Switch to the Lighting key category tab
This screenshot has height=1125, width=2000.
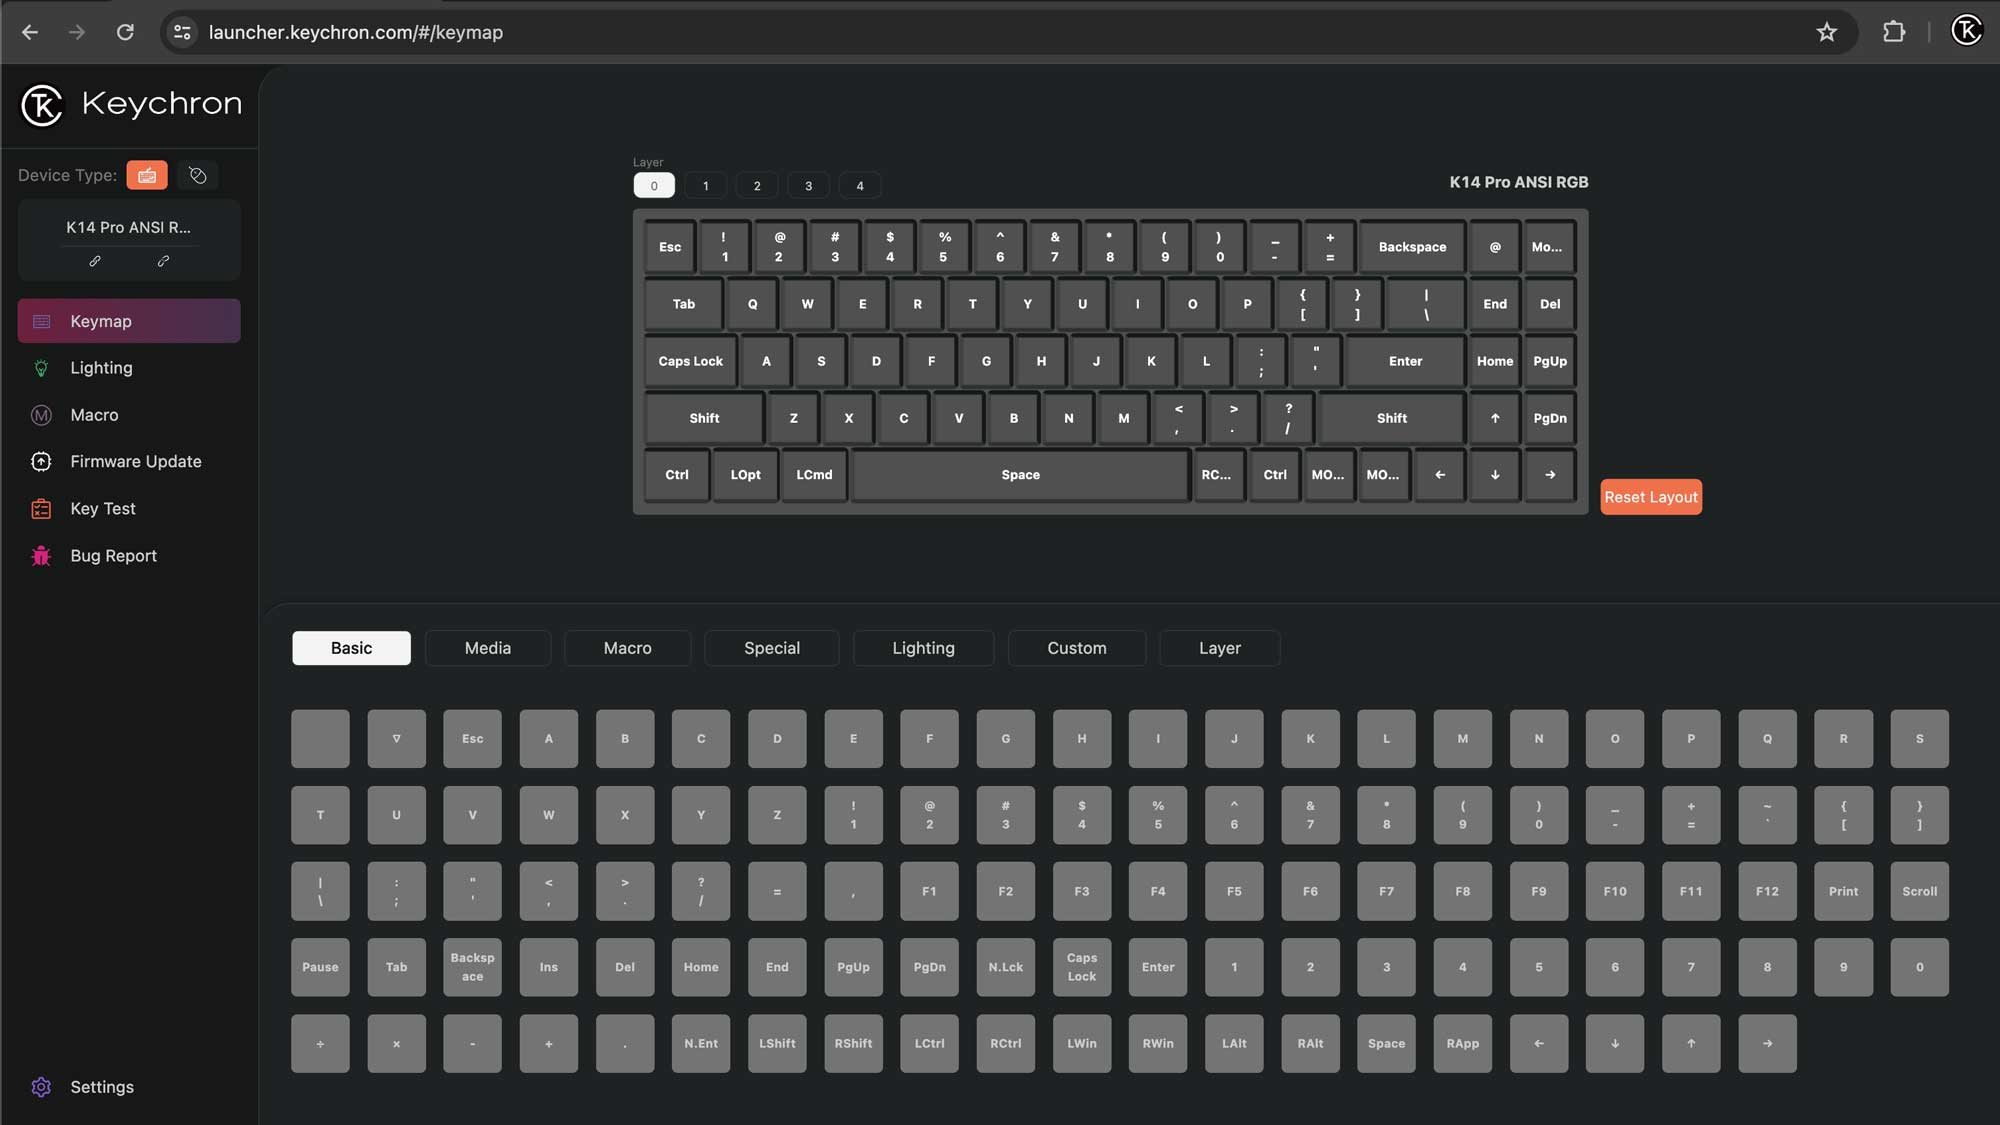923,647
